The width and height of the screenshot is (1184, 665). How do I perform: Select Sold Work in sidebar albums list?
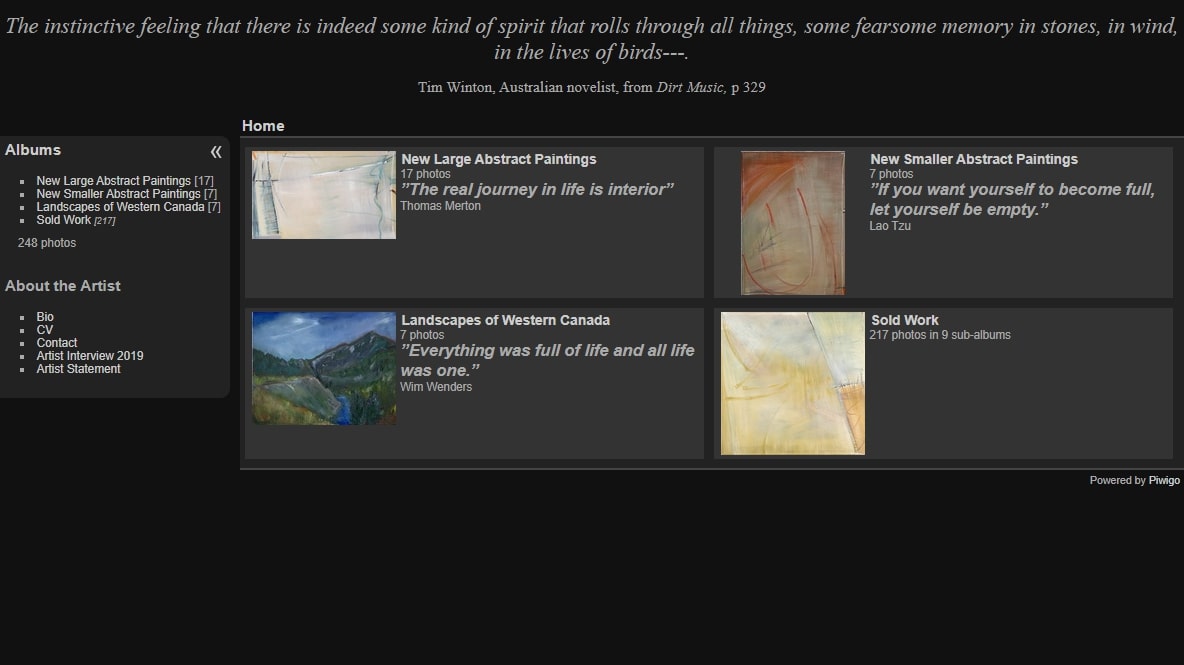point(63,220)
